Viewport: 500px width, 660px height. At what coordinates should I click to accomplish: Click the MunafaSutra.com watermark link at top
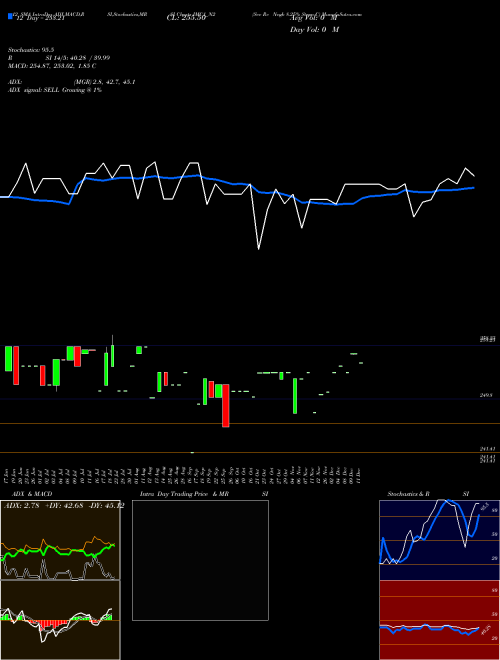click(x=340, y=14)
